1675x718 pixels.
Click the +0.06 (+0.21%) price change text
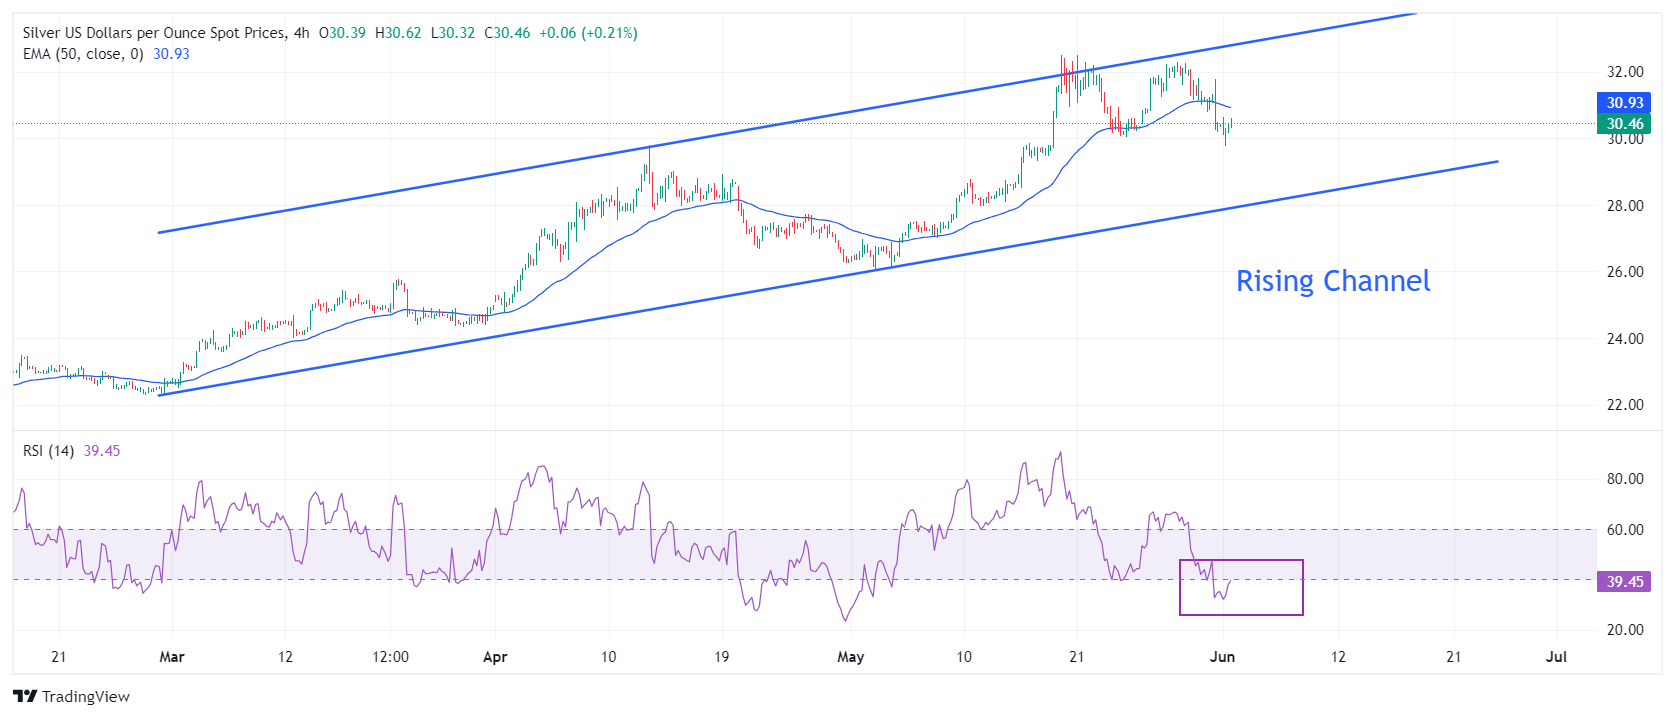pos(588,33)
